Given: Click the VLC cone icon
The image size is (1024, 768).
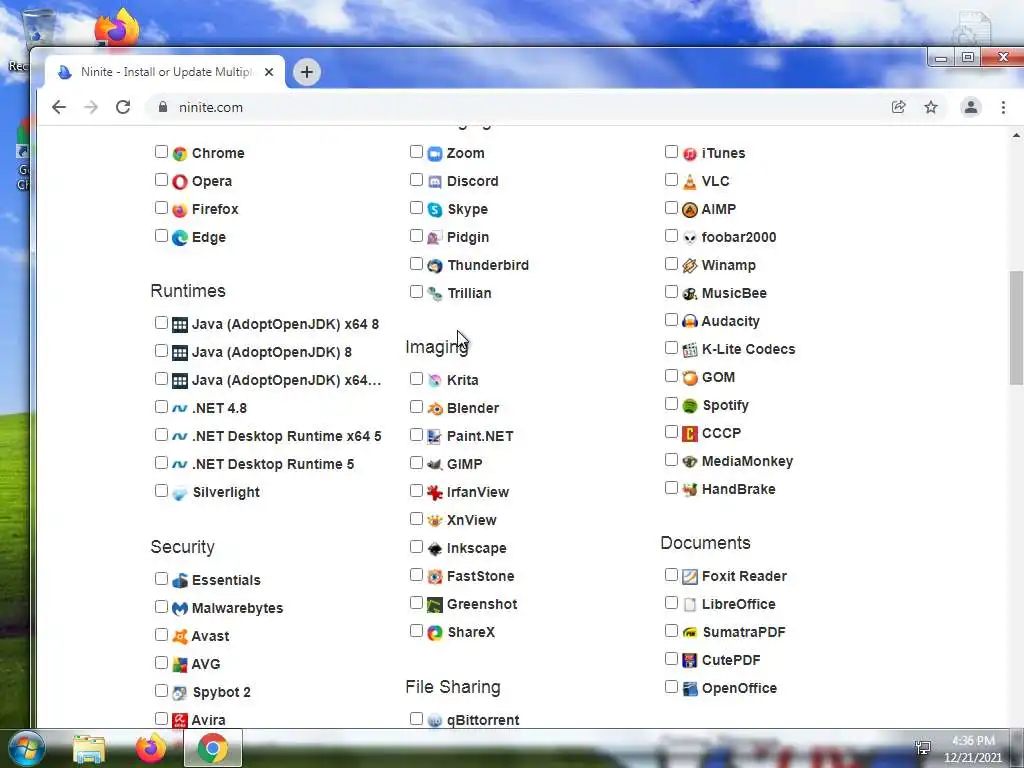Looking at the screenshot, I should (690, 182).
